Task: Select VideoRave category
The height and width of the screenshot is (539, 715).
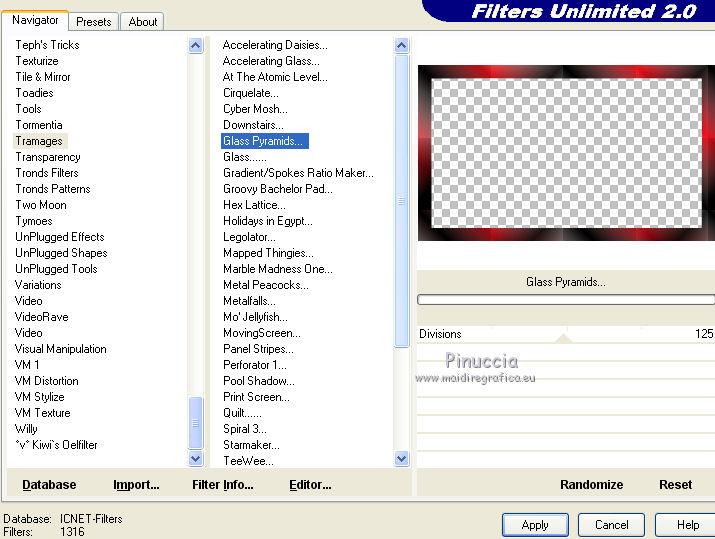Action: tap(41, 316)
